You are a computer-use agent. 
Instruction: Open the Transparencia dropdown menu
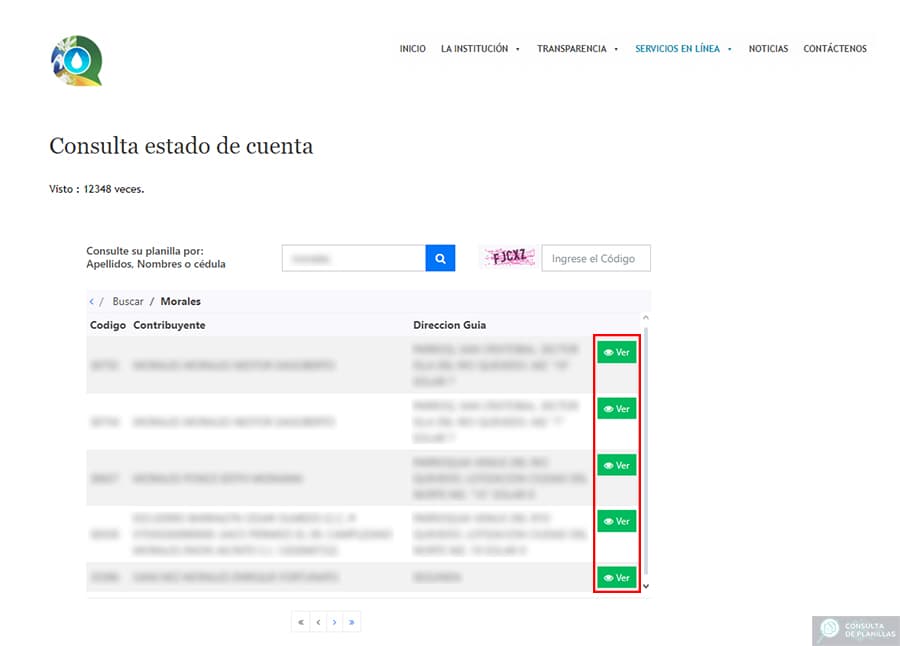pyautogui.click(x=577, y=49)
